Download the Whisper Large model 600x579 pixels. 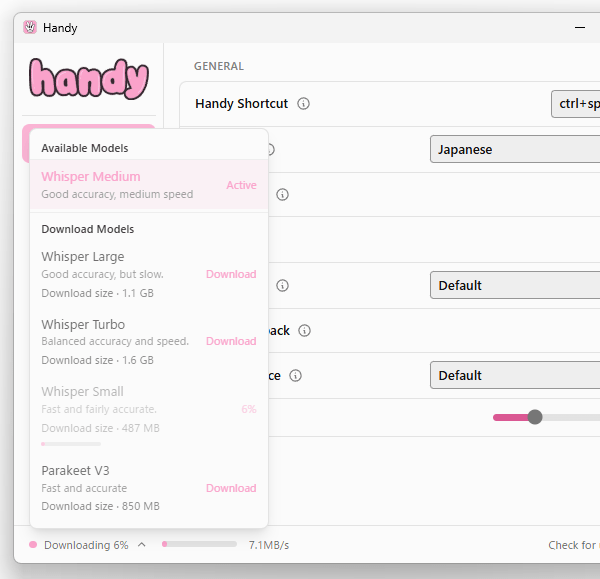231,274
